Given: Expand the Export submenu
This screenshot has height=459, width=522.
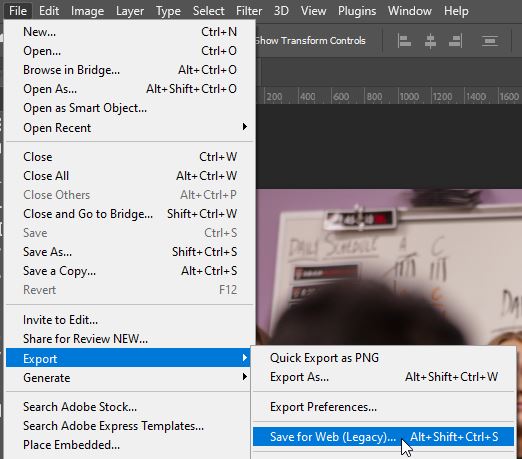Looking at the screenshot, I should [x=128, y=358].
